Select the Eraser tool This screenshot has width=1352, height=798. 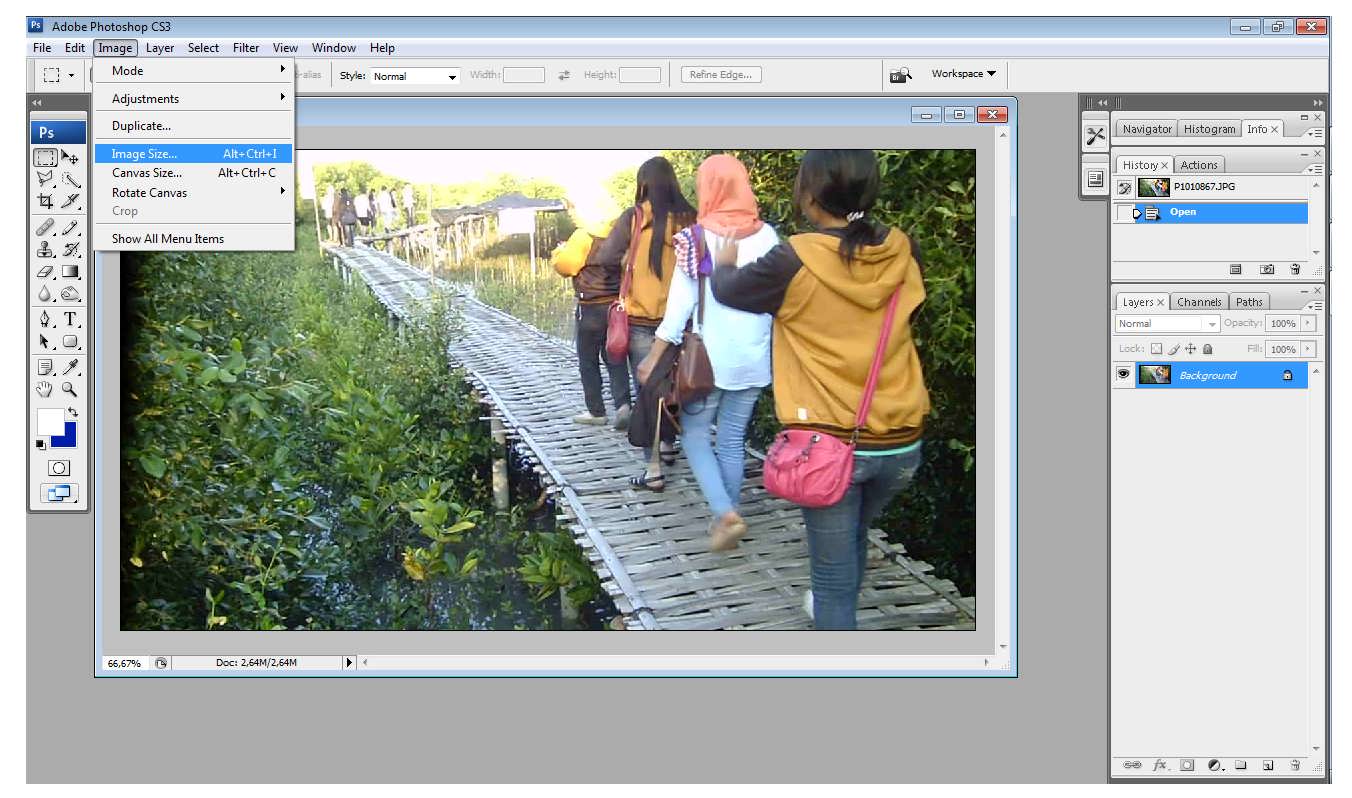pos(46,272)
